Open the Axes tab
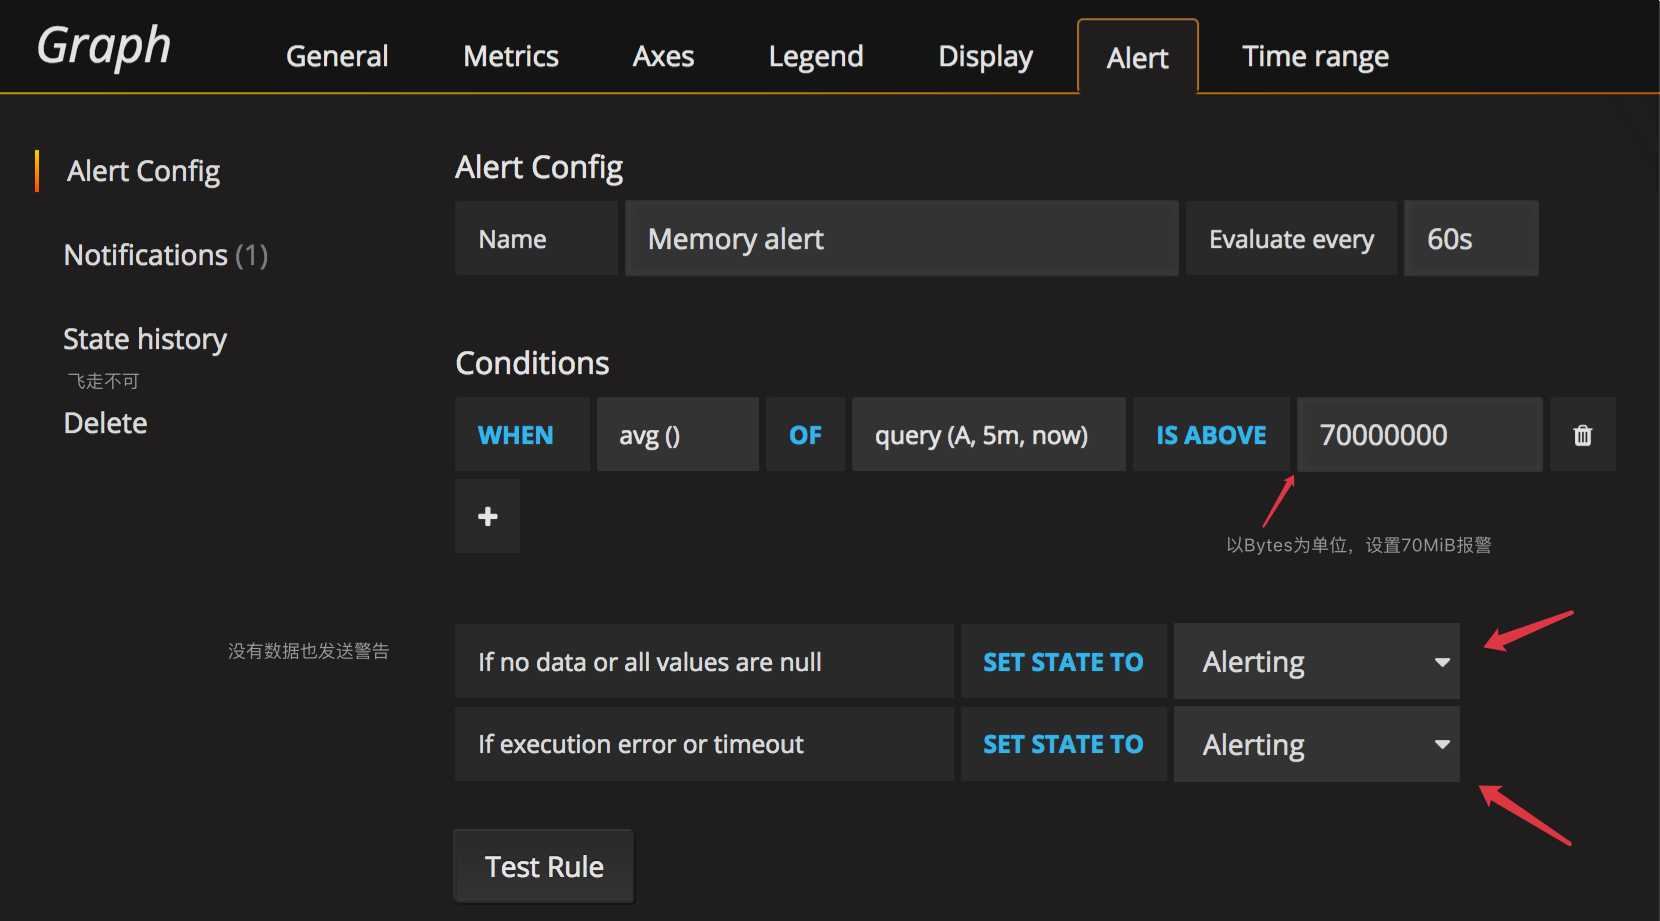 pyautogui.click(x=663, y=56)
